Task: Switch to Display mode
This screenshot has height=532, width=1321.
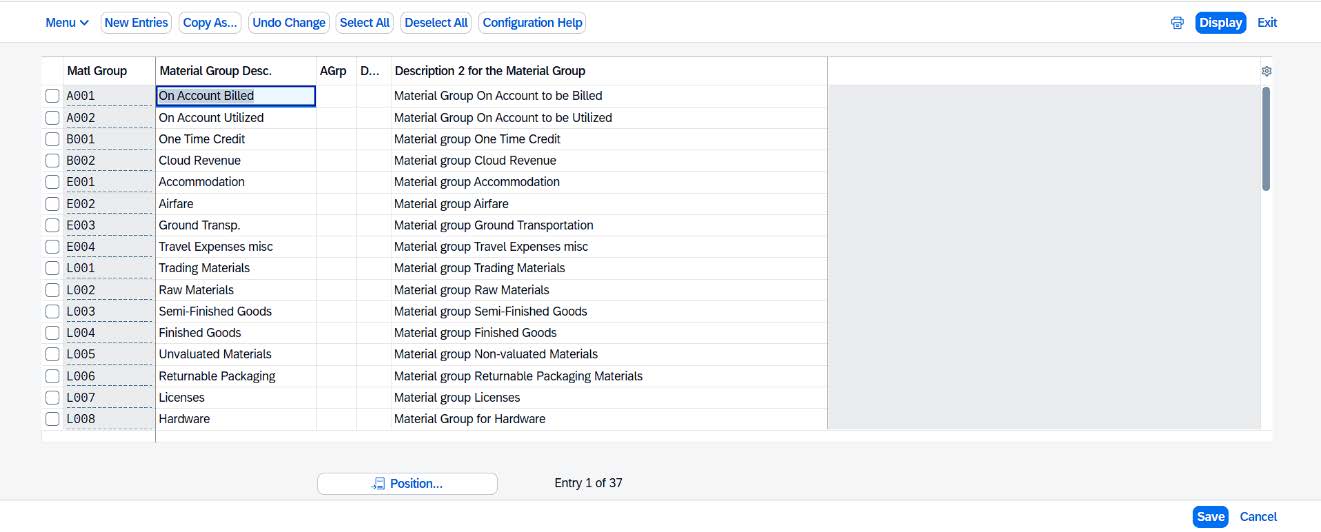Action: pos(1220,23)
